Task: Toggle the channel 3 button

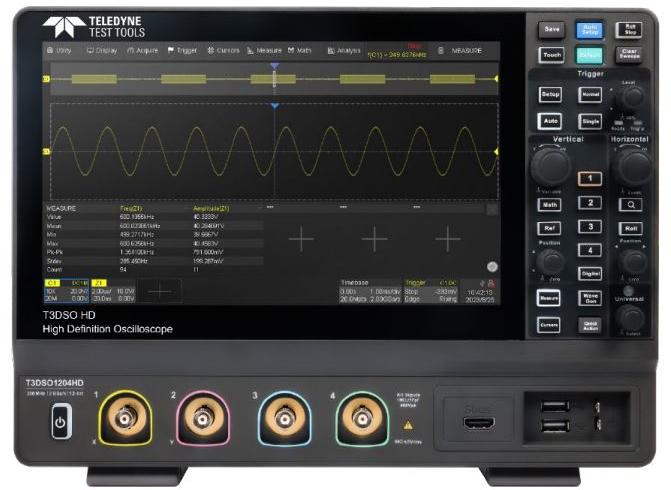Action: point(590,226)
